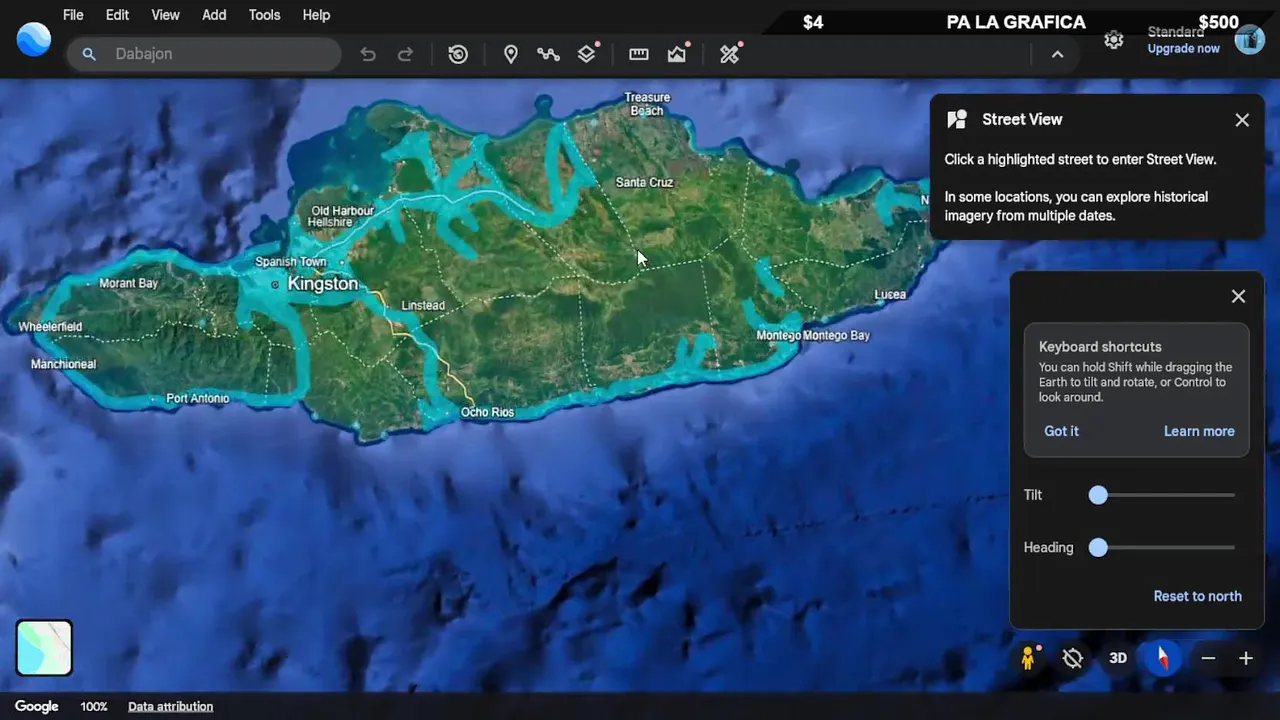
Task: Click the Dabajon search field
Action: click(204, 54)
